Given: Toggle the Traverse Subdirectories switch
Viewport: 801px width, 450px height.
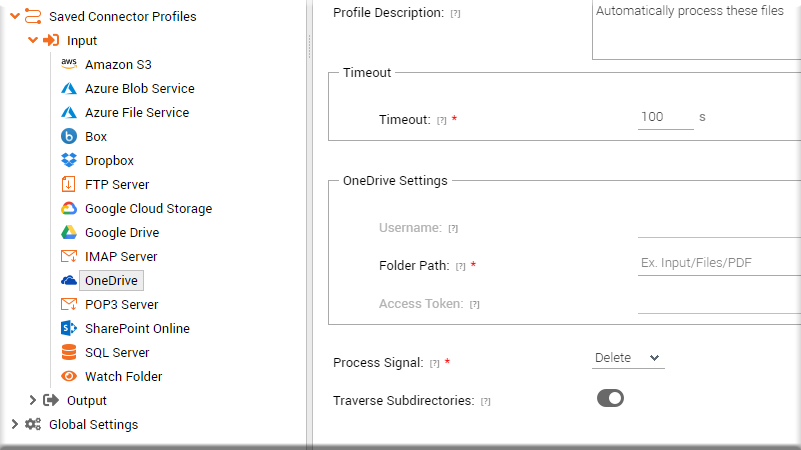Looking at the screenshot, I should tap(610, 398).
